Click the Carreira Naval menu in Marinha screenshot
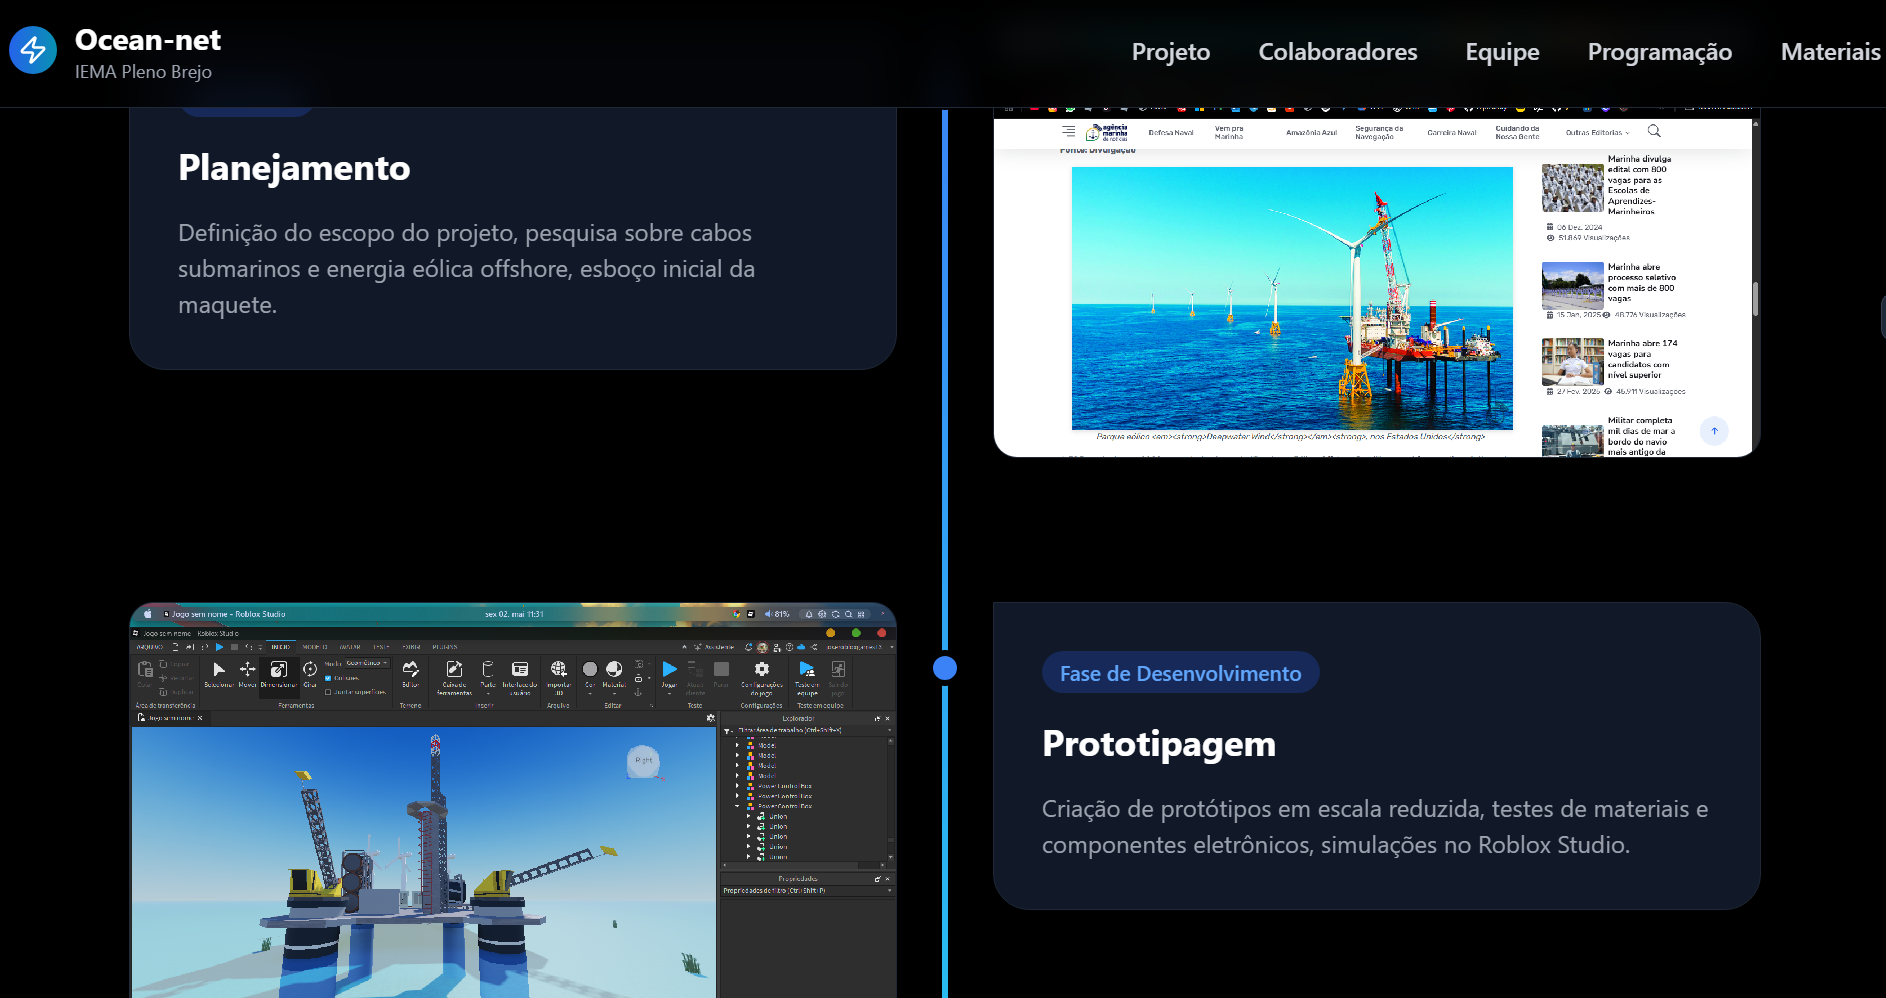This screenshot has width=1886, height=998. coord(1452,133)
